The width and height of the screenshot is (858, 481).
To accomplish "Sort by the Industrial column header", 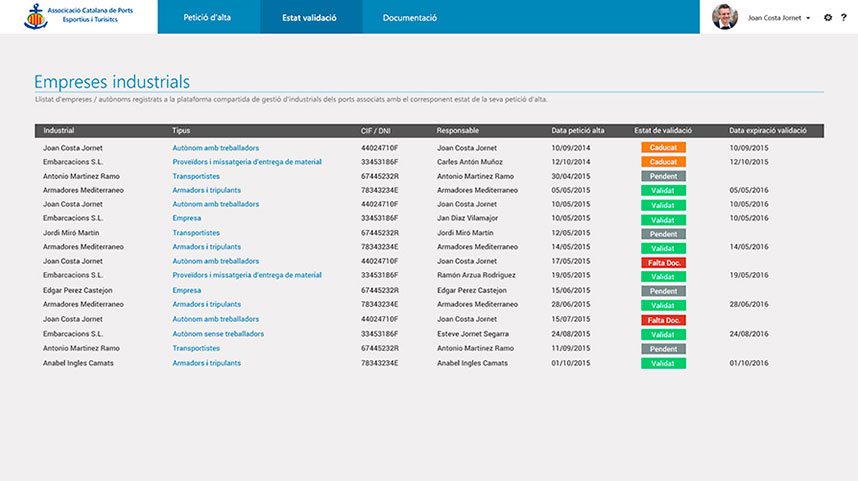I will 58,131.
